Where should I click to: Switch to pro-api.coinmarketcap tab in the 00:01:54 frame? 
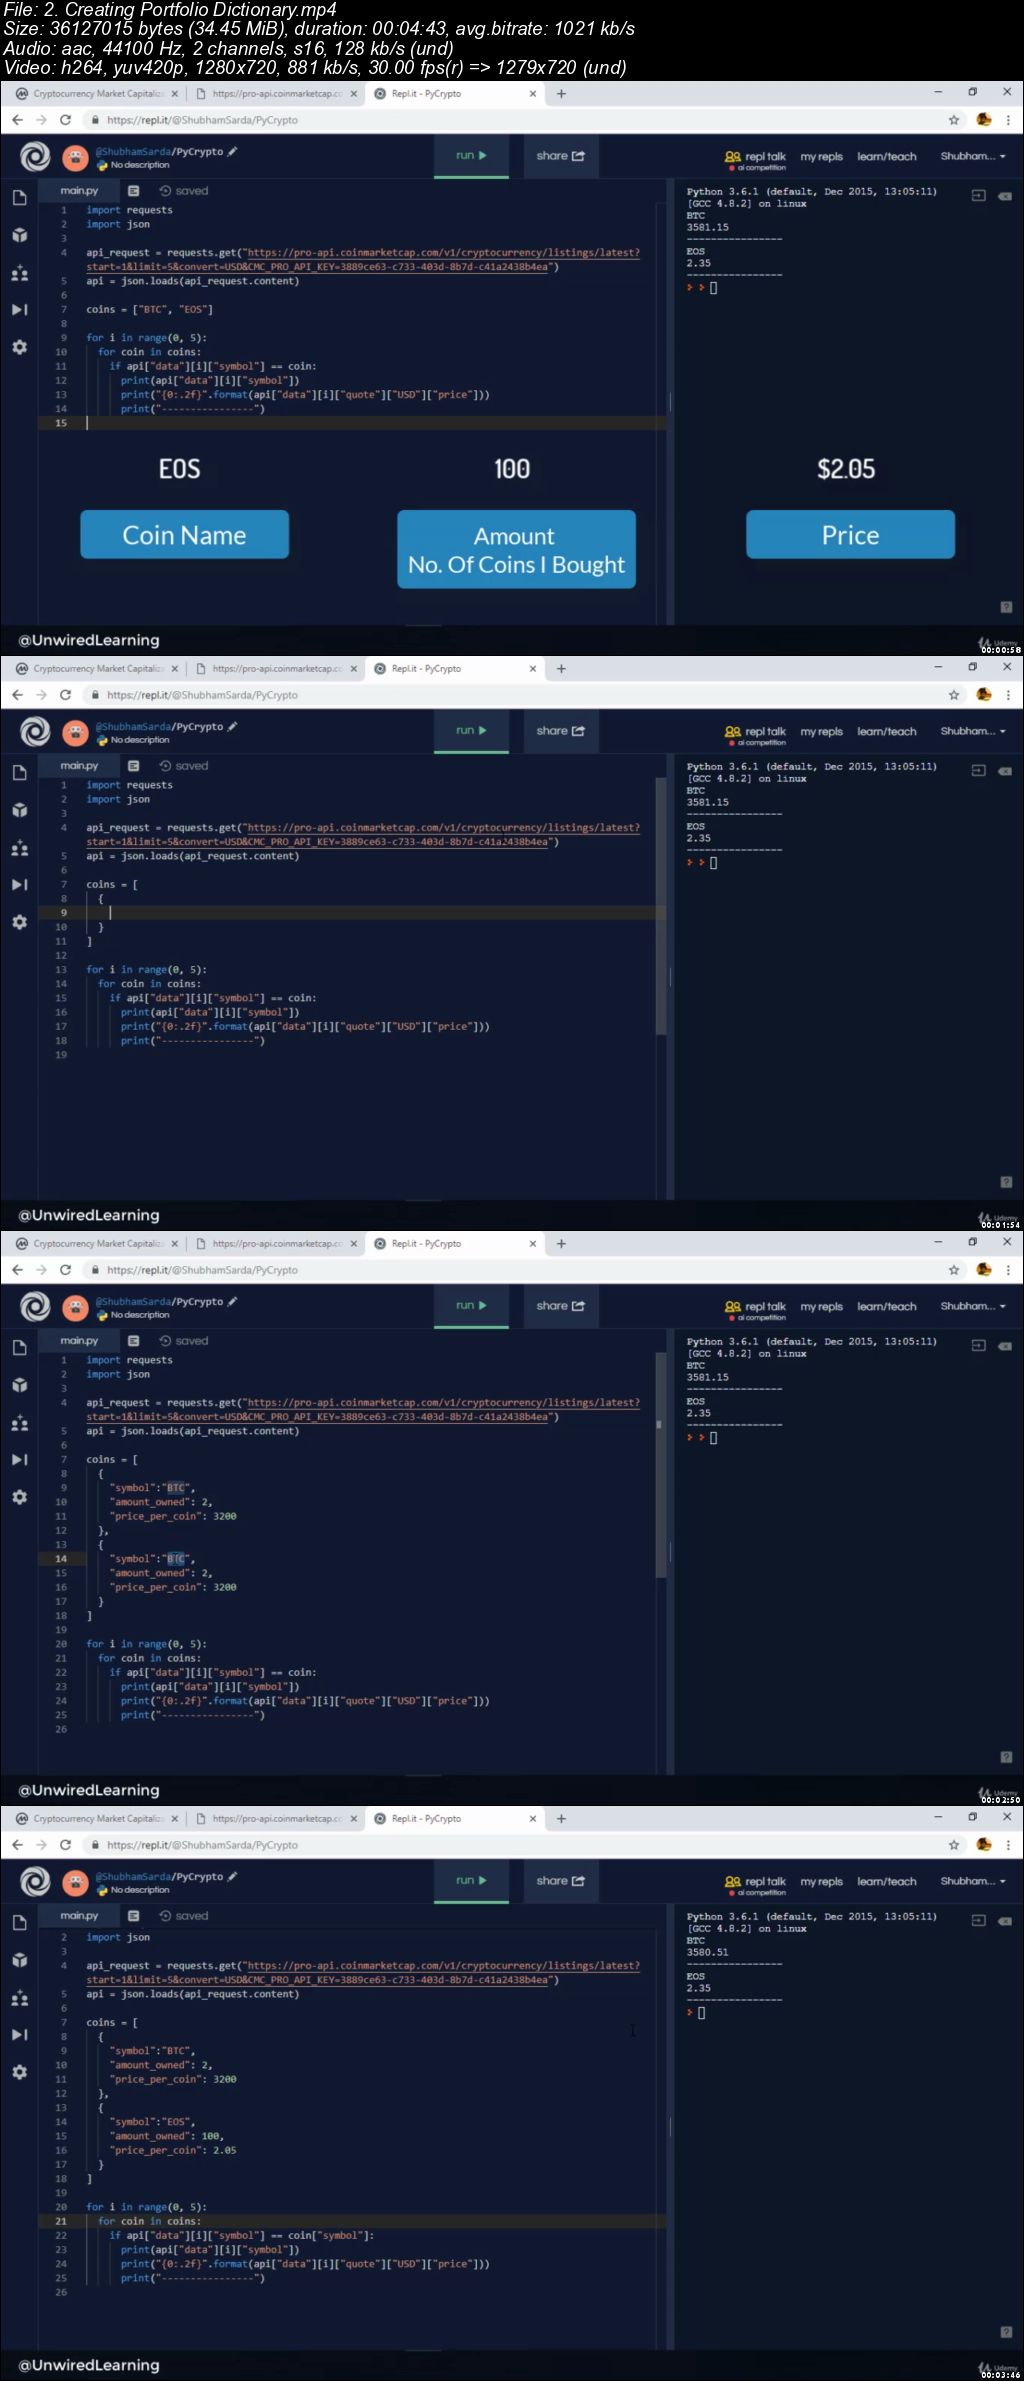click(x=275, y=669)
